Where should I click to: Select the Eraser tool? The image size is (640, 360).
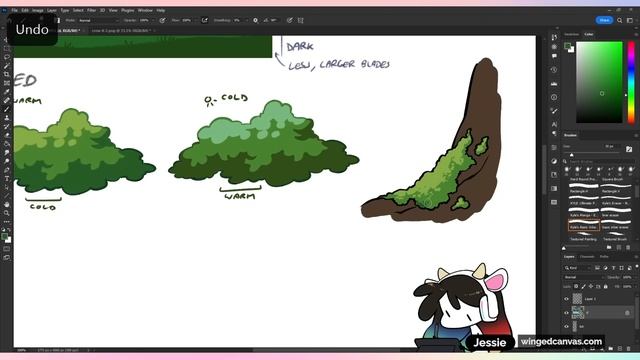tap(7, 135)
